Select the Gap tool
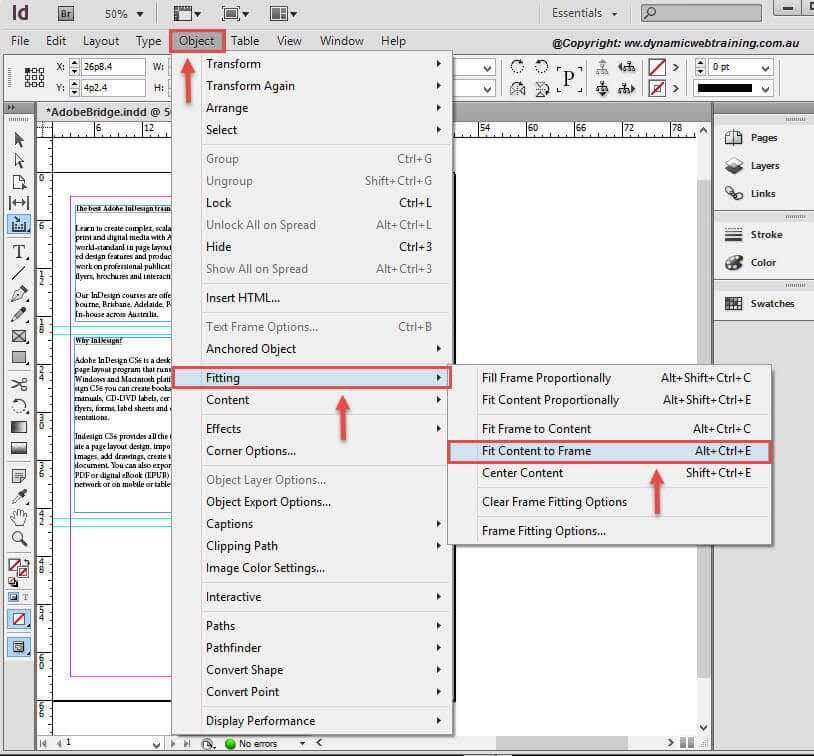The width and height of the screenshot is (814, 756). 19,203
